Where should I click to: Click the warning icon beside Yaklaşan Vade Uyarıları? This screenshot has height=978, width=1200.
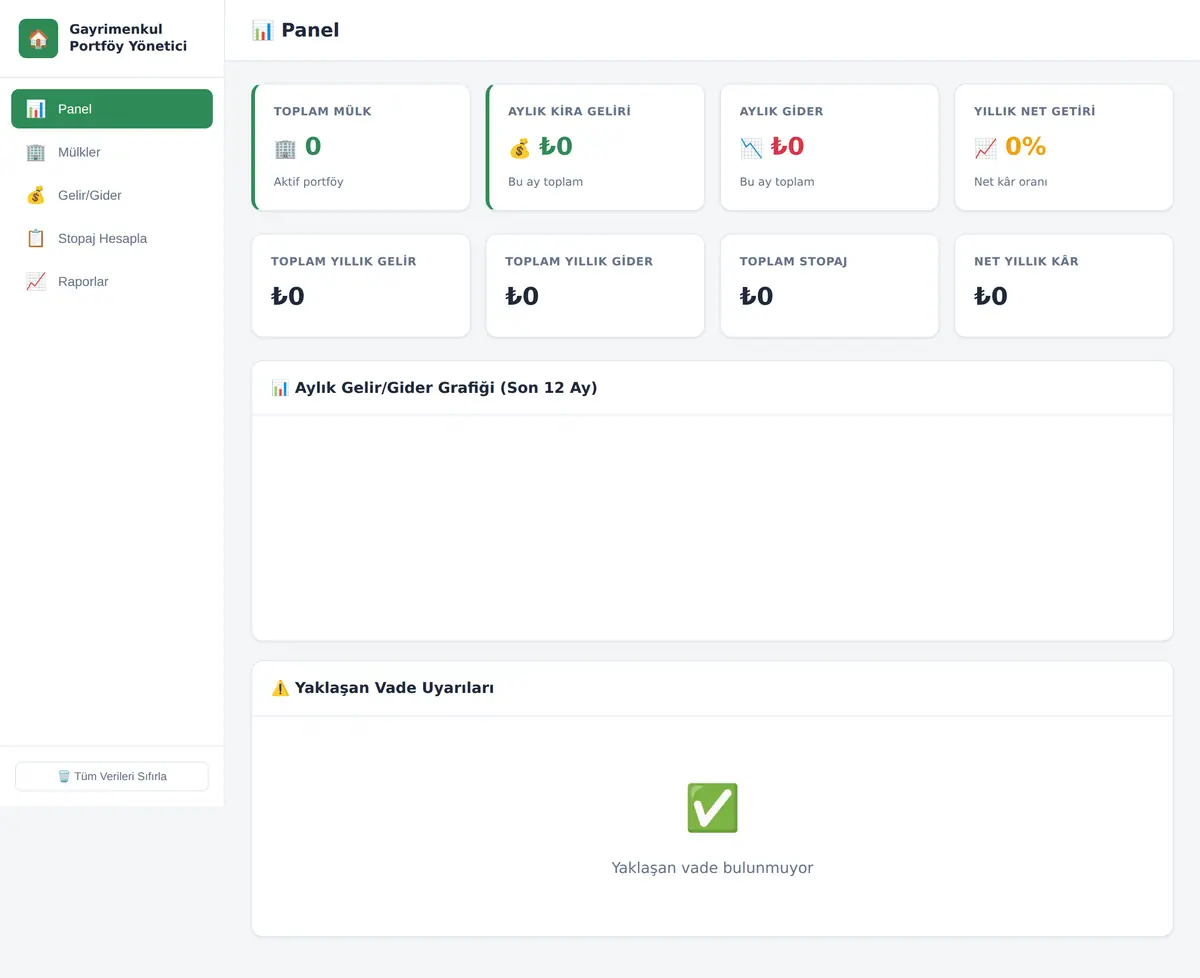[x=280, y=688]
